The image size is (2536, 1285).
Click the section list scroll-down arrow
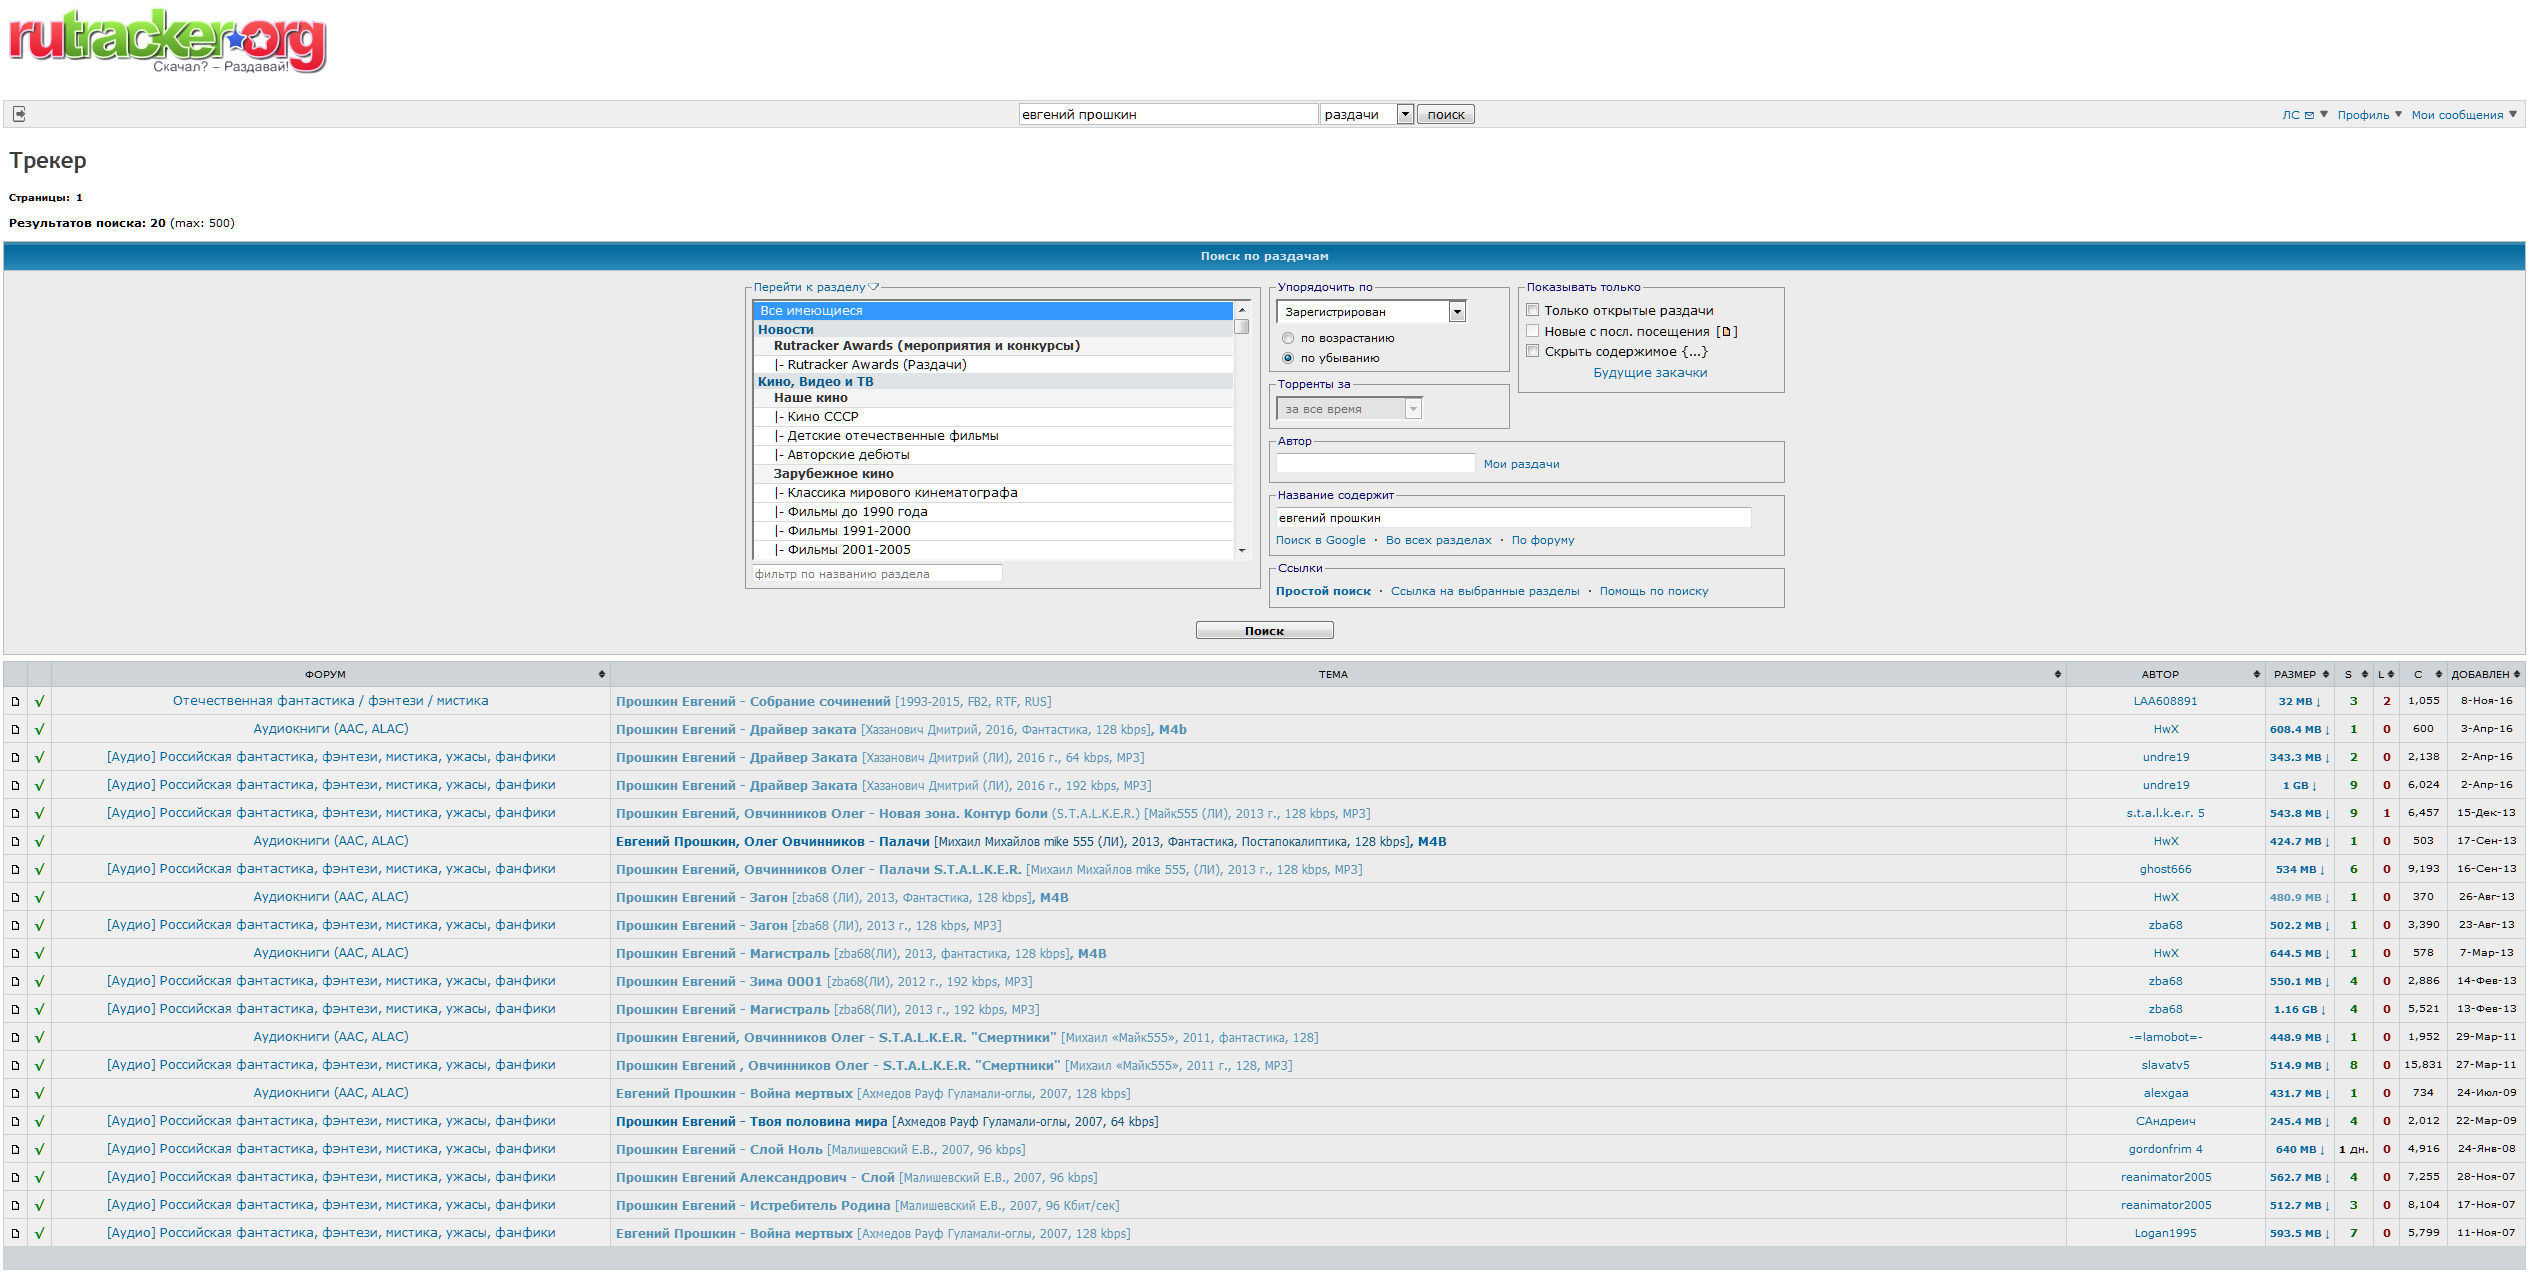(1242, 551)
